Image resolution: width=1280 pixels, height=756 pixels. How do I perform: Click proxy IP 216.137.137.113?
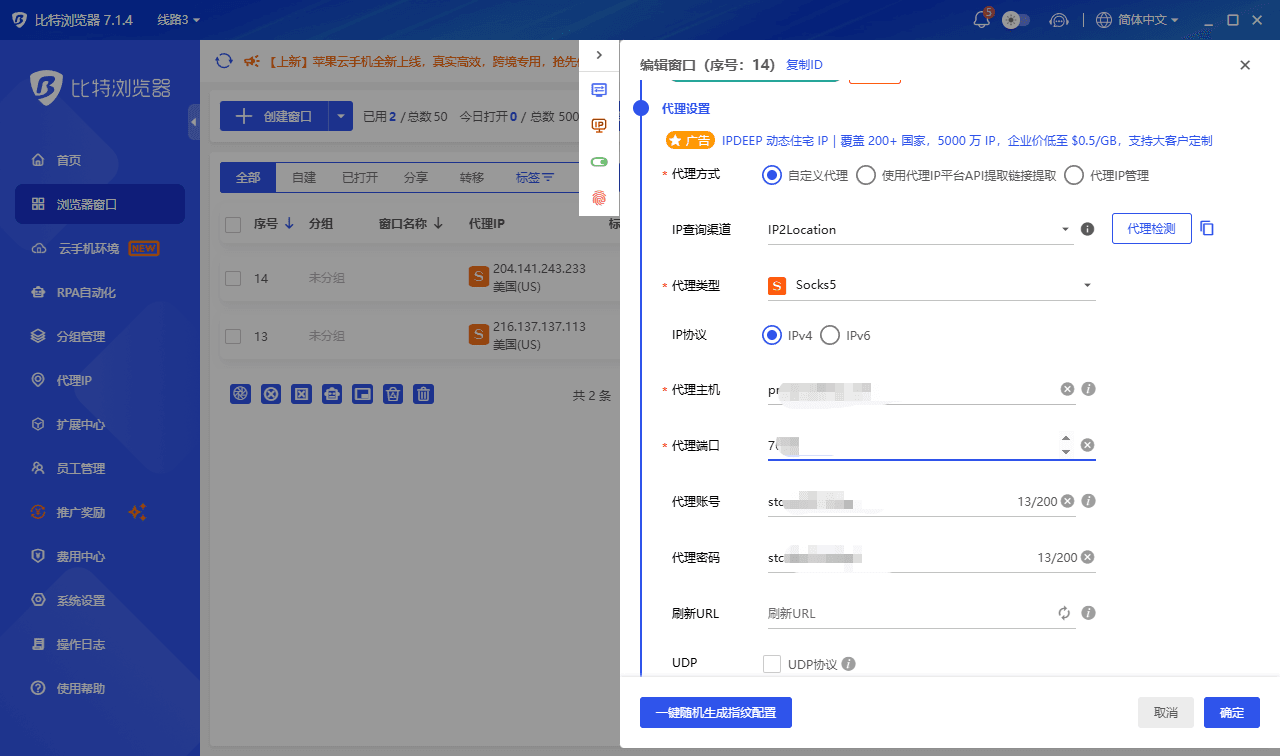pos(539,327)
